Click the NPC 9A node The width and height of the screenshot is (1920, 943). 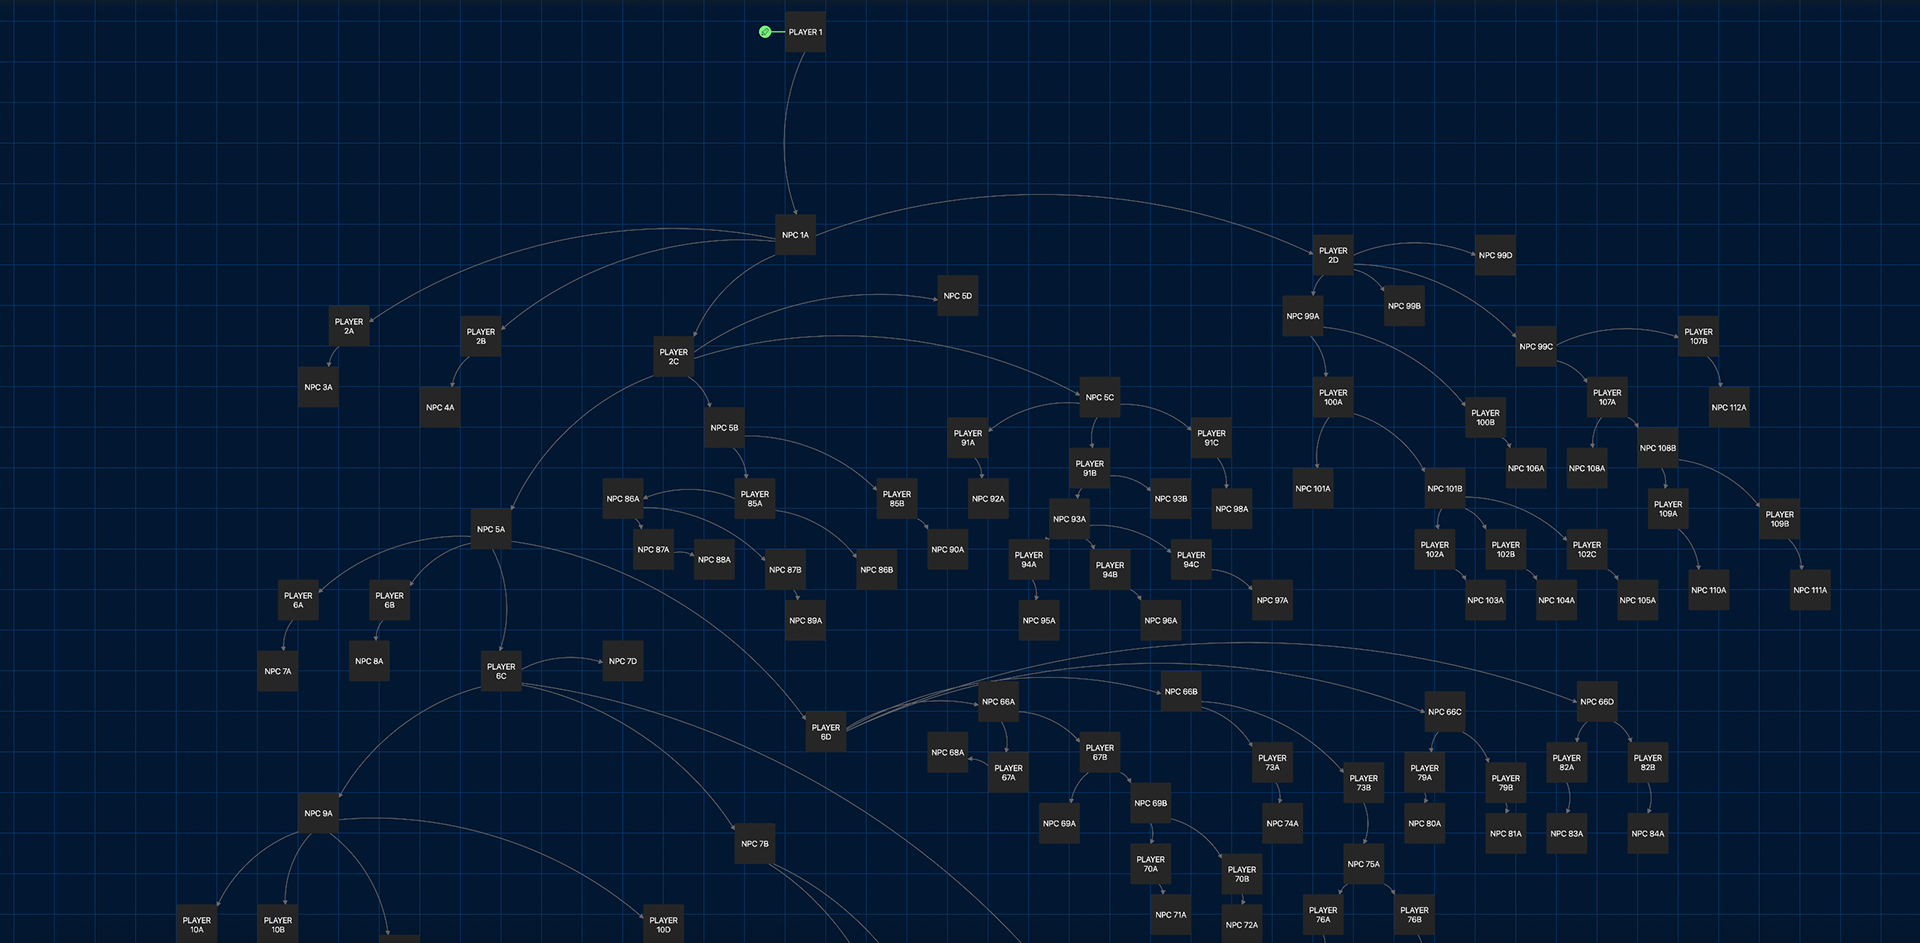click(x=318, y=814)
